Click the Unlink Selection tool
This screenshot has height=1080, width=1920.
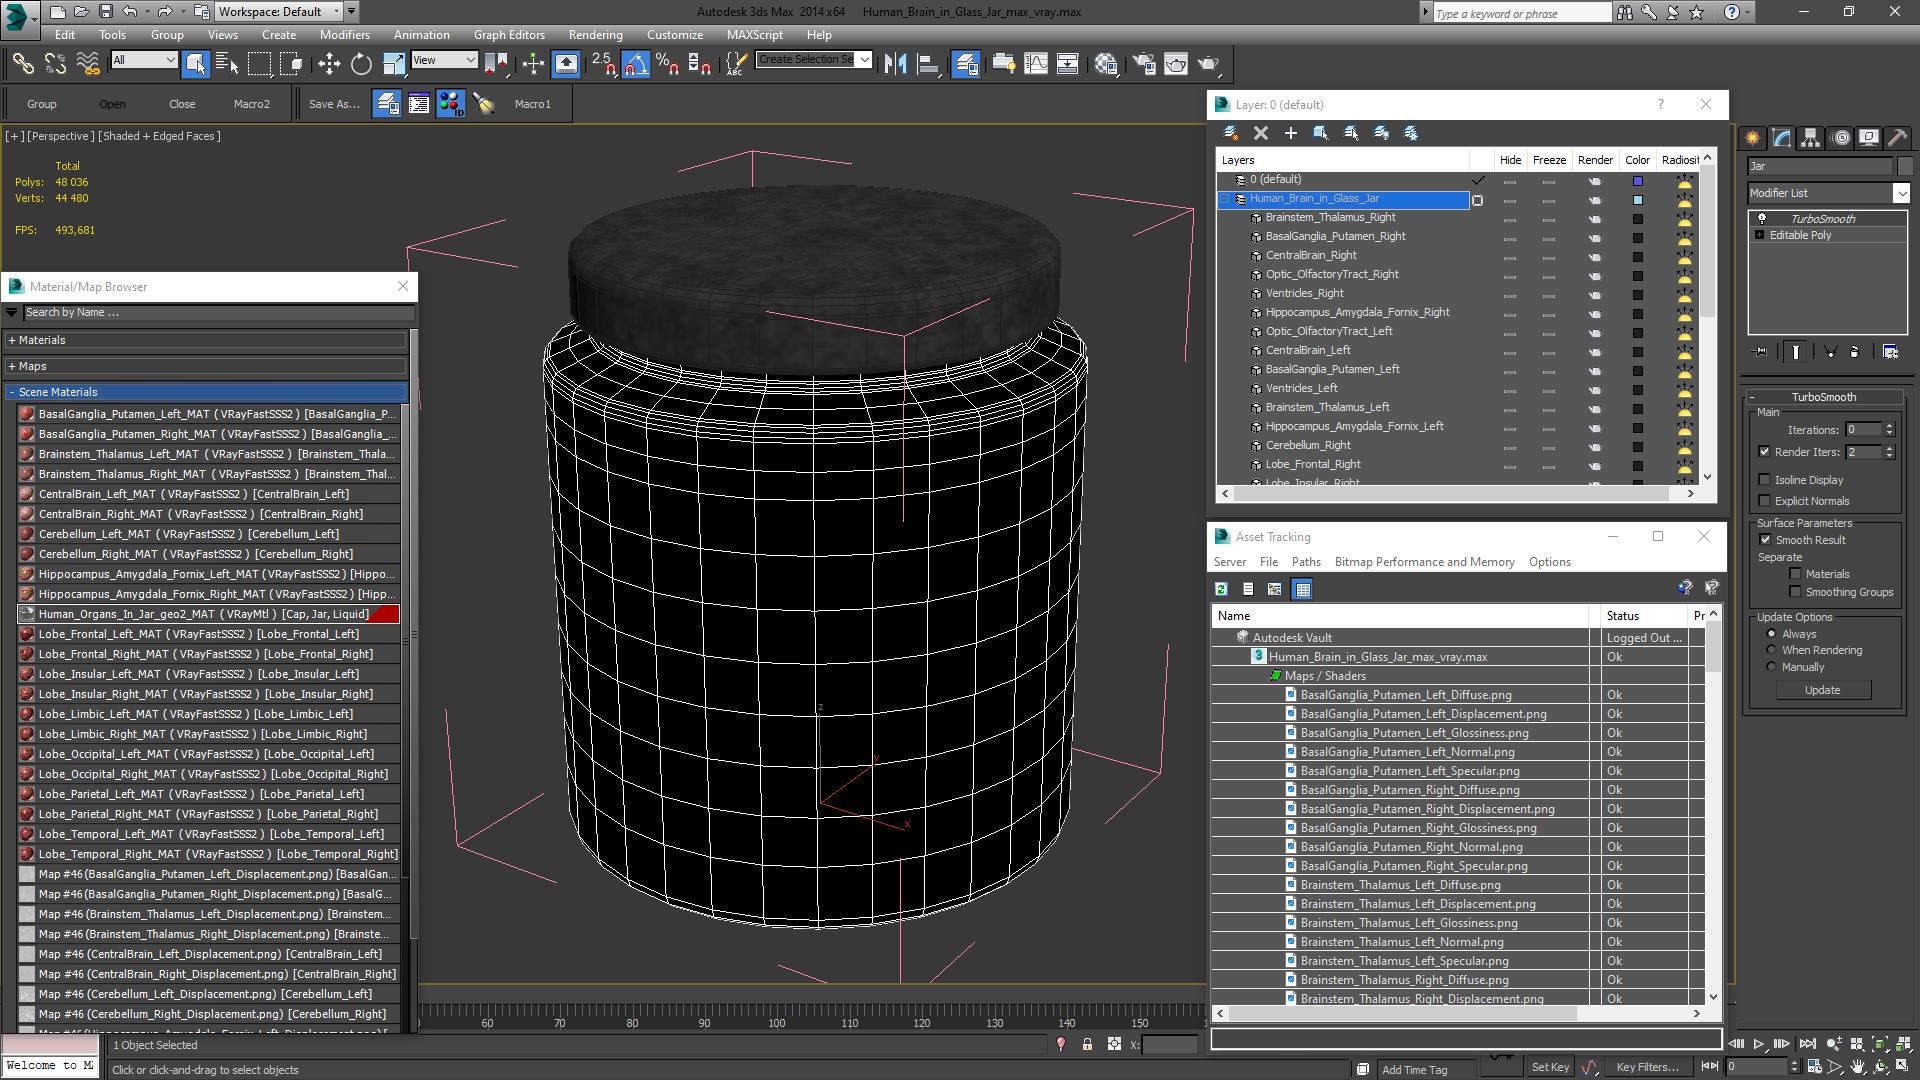[55, 64]
